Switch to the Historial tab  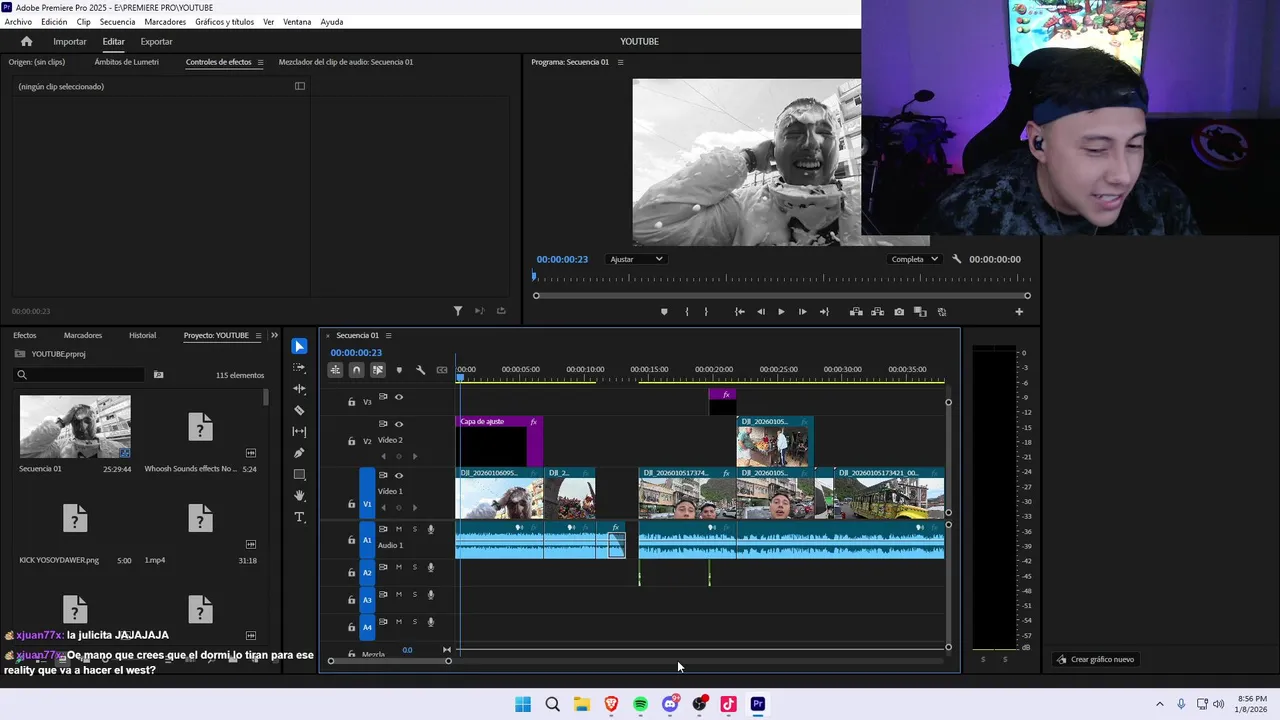pyautogui.click(x=142, y=335)
